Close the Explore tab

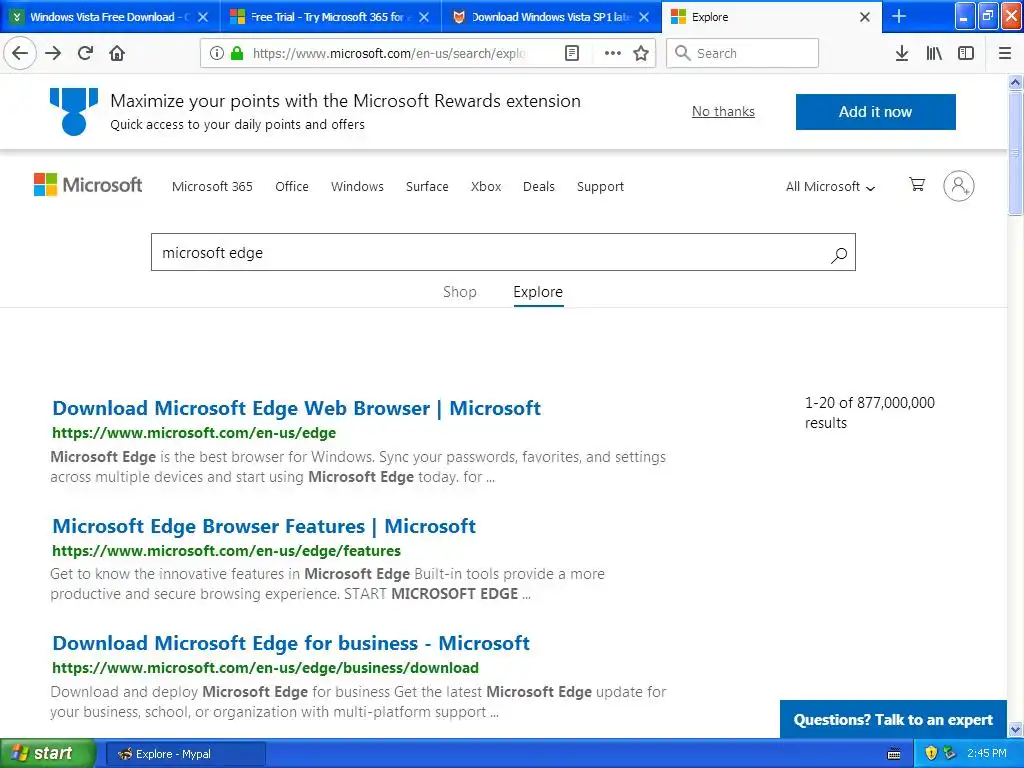click(x=865, y=17)
